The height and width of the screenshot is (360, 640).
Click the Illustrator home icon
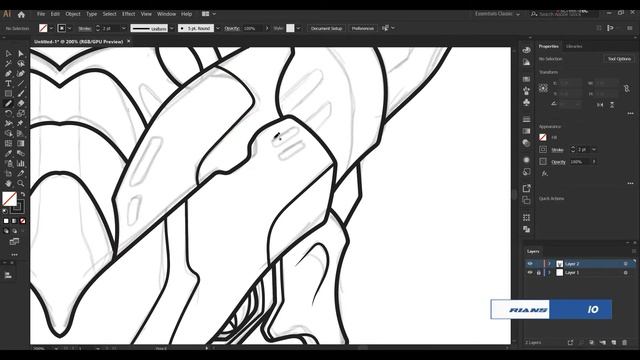pos(21,14)
